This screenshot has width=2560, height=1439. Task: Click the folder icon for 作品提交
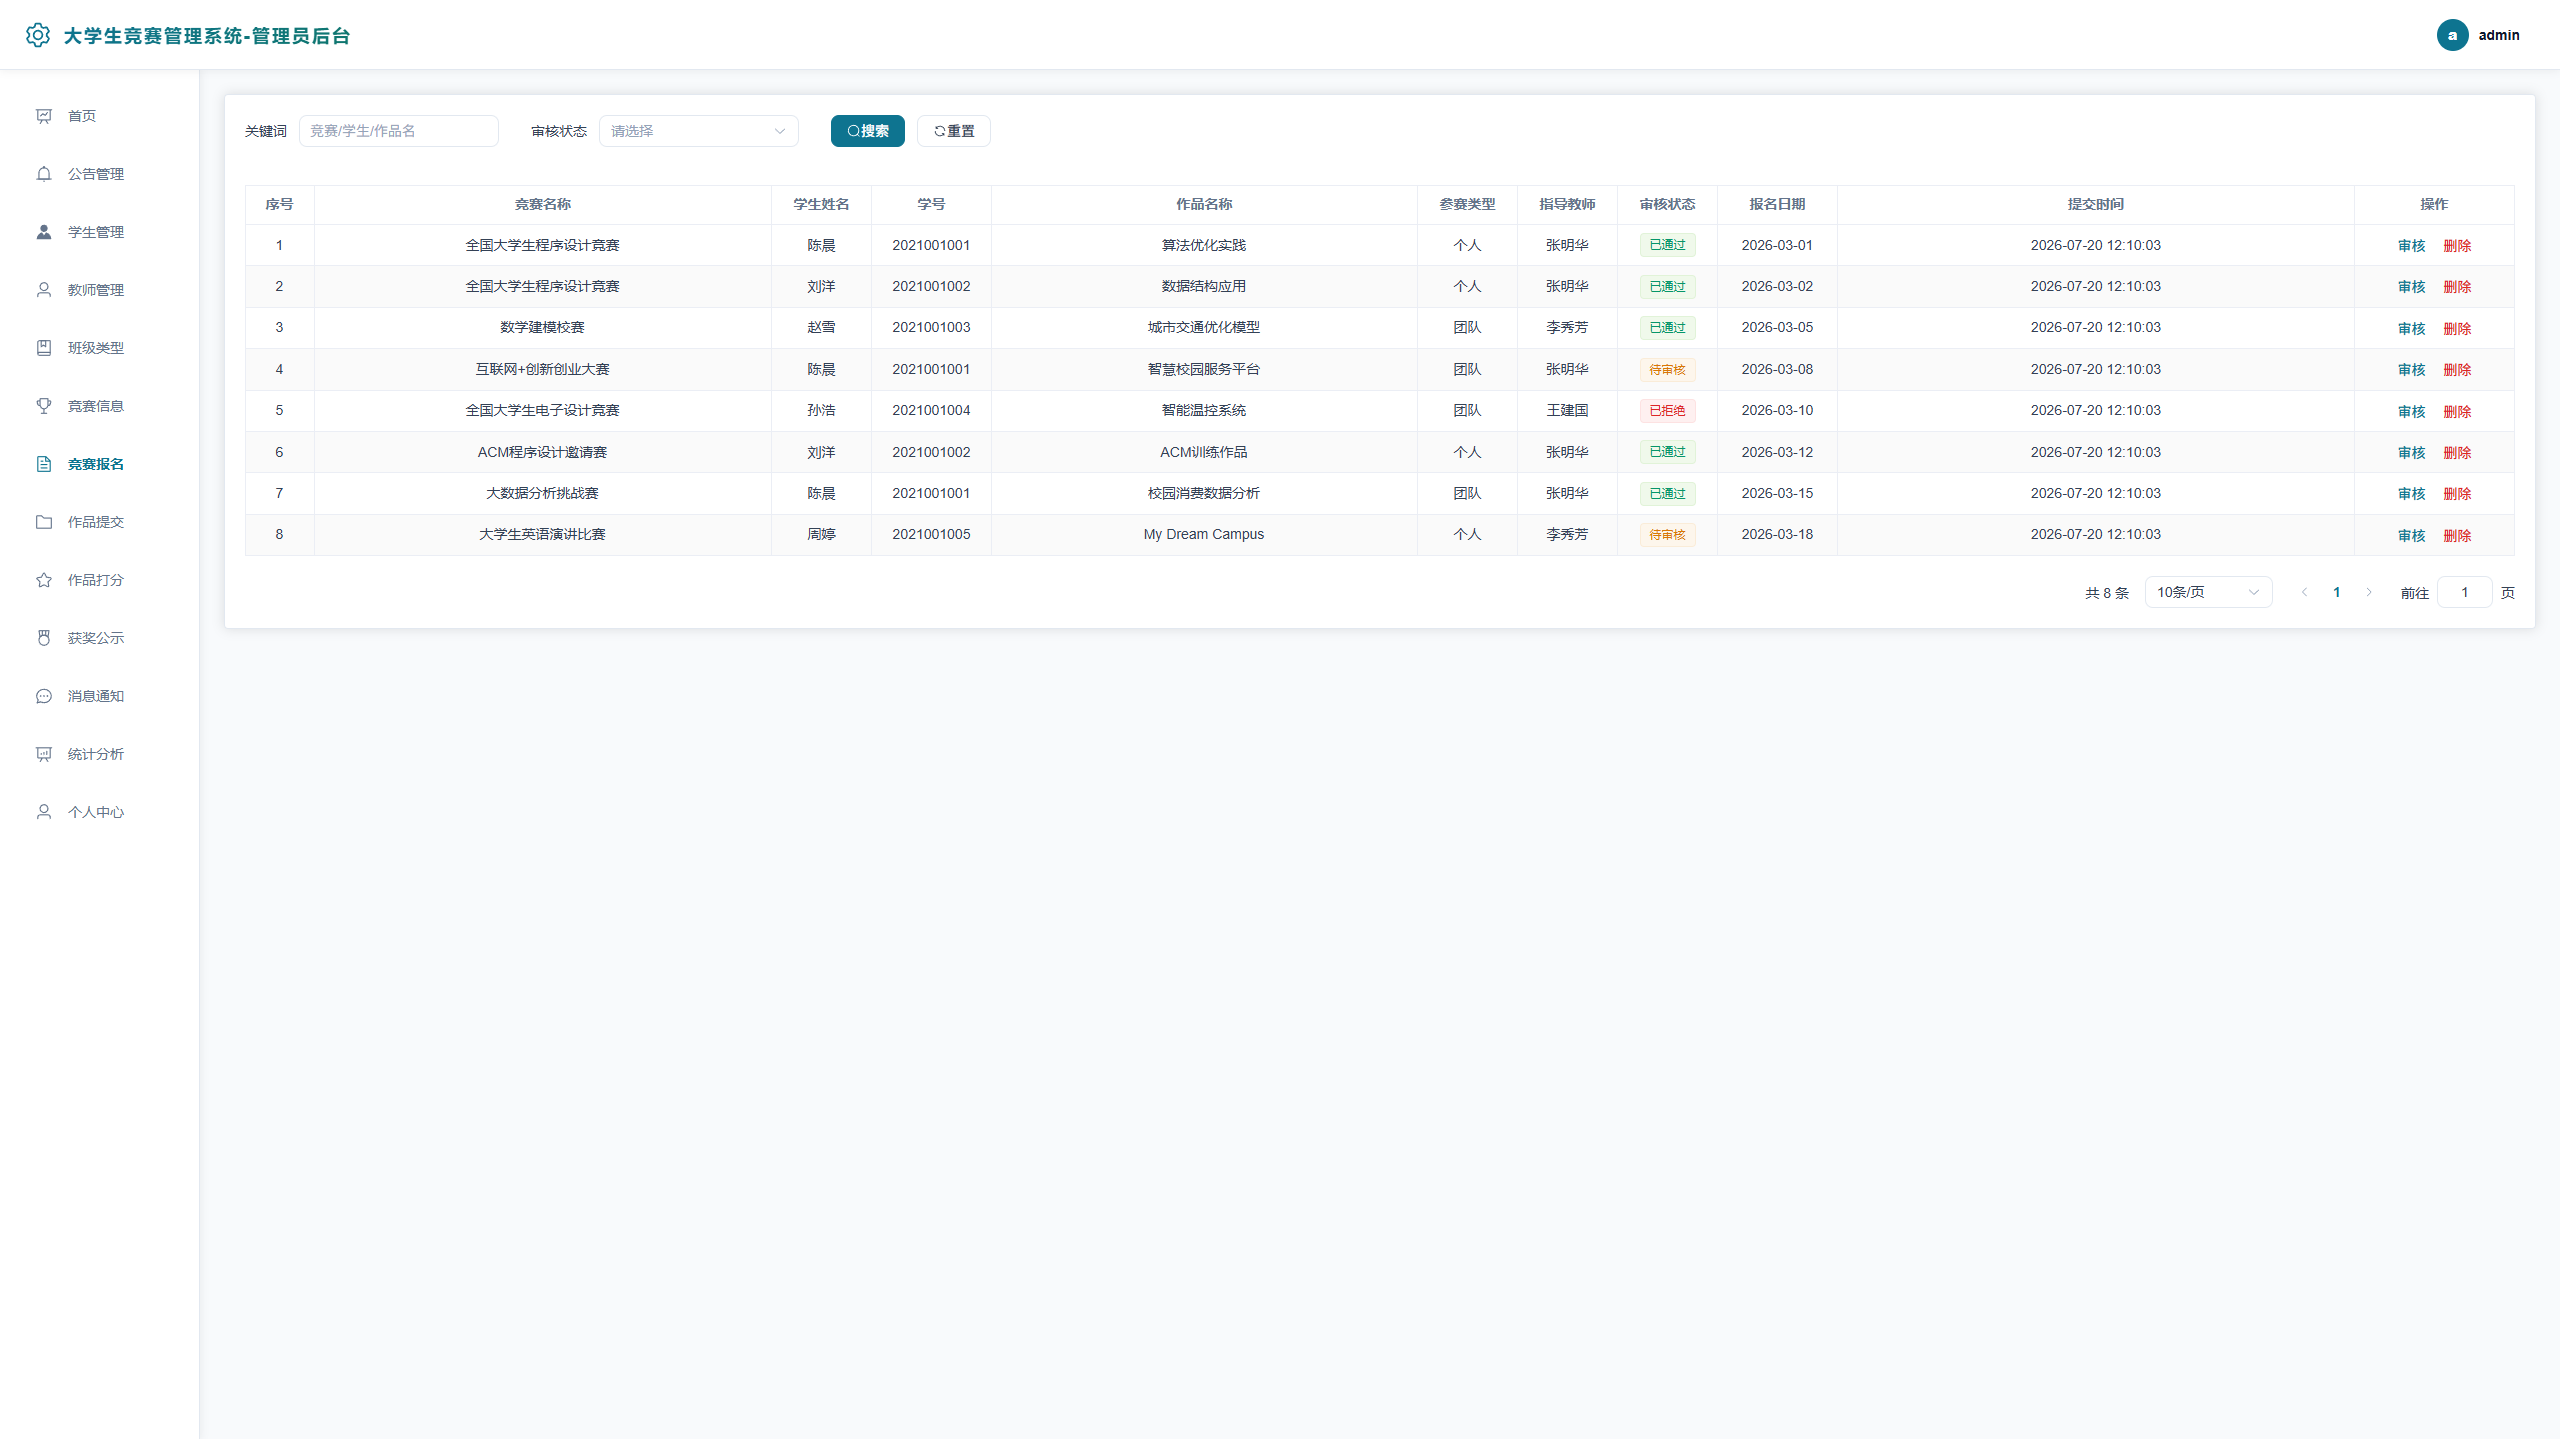[x=44, y=522]
